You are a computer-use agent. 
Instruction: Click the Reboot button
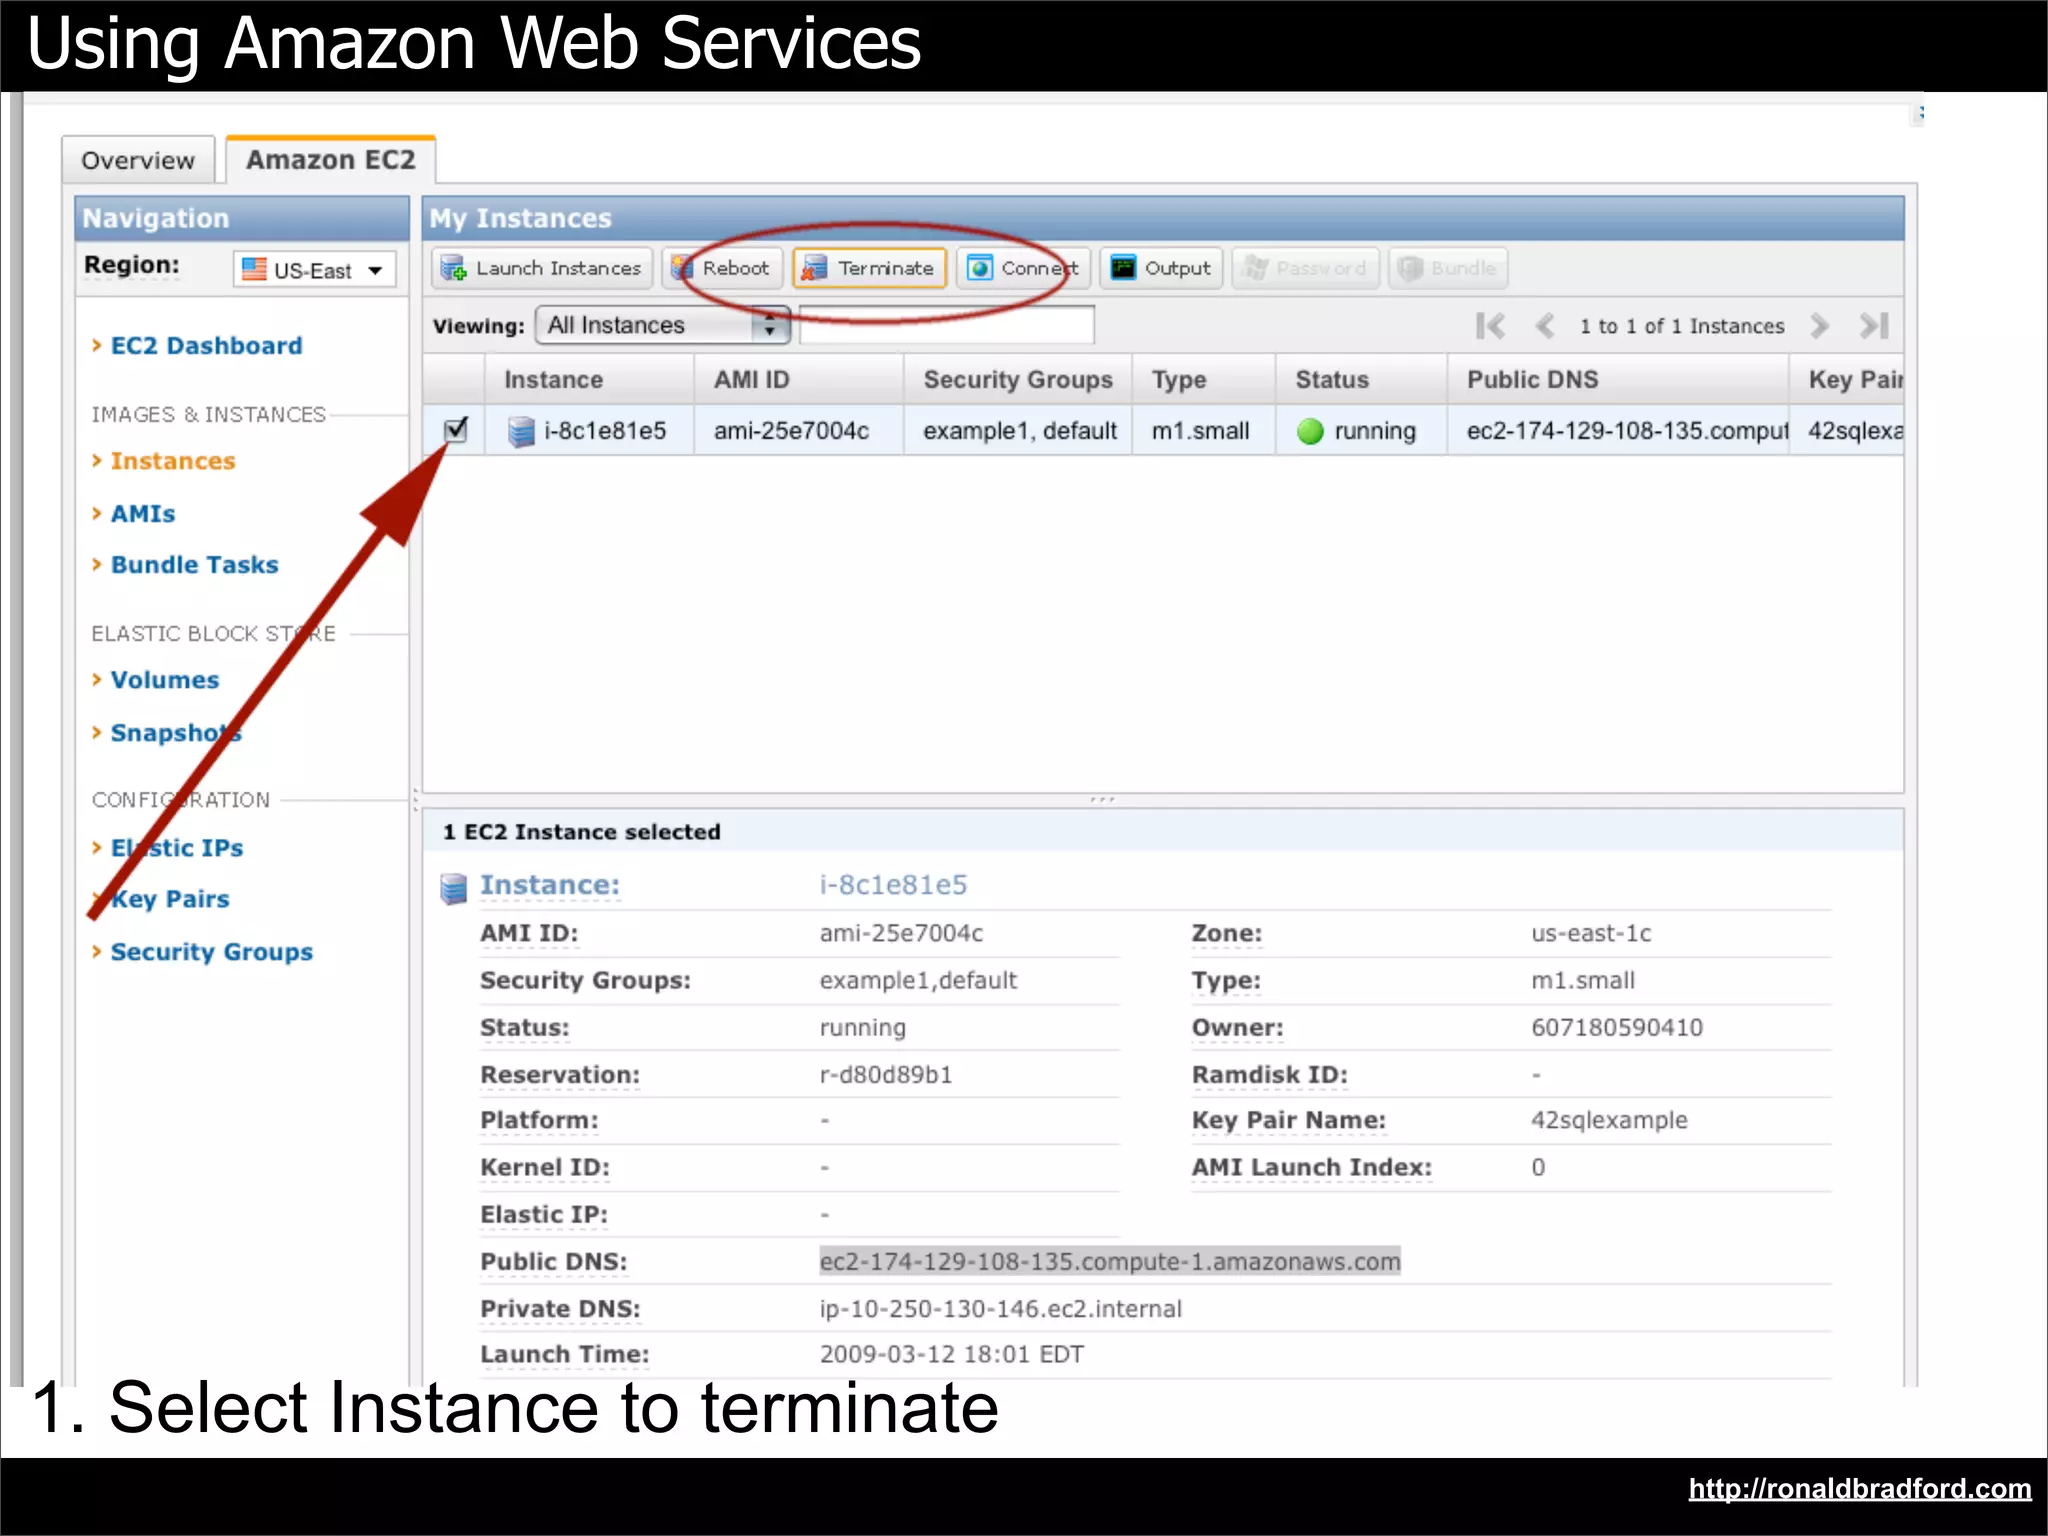click(722, 268)
